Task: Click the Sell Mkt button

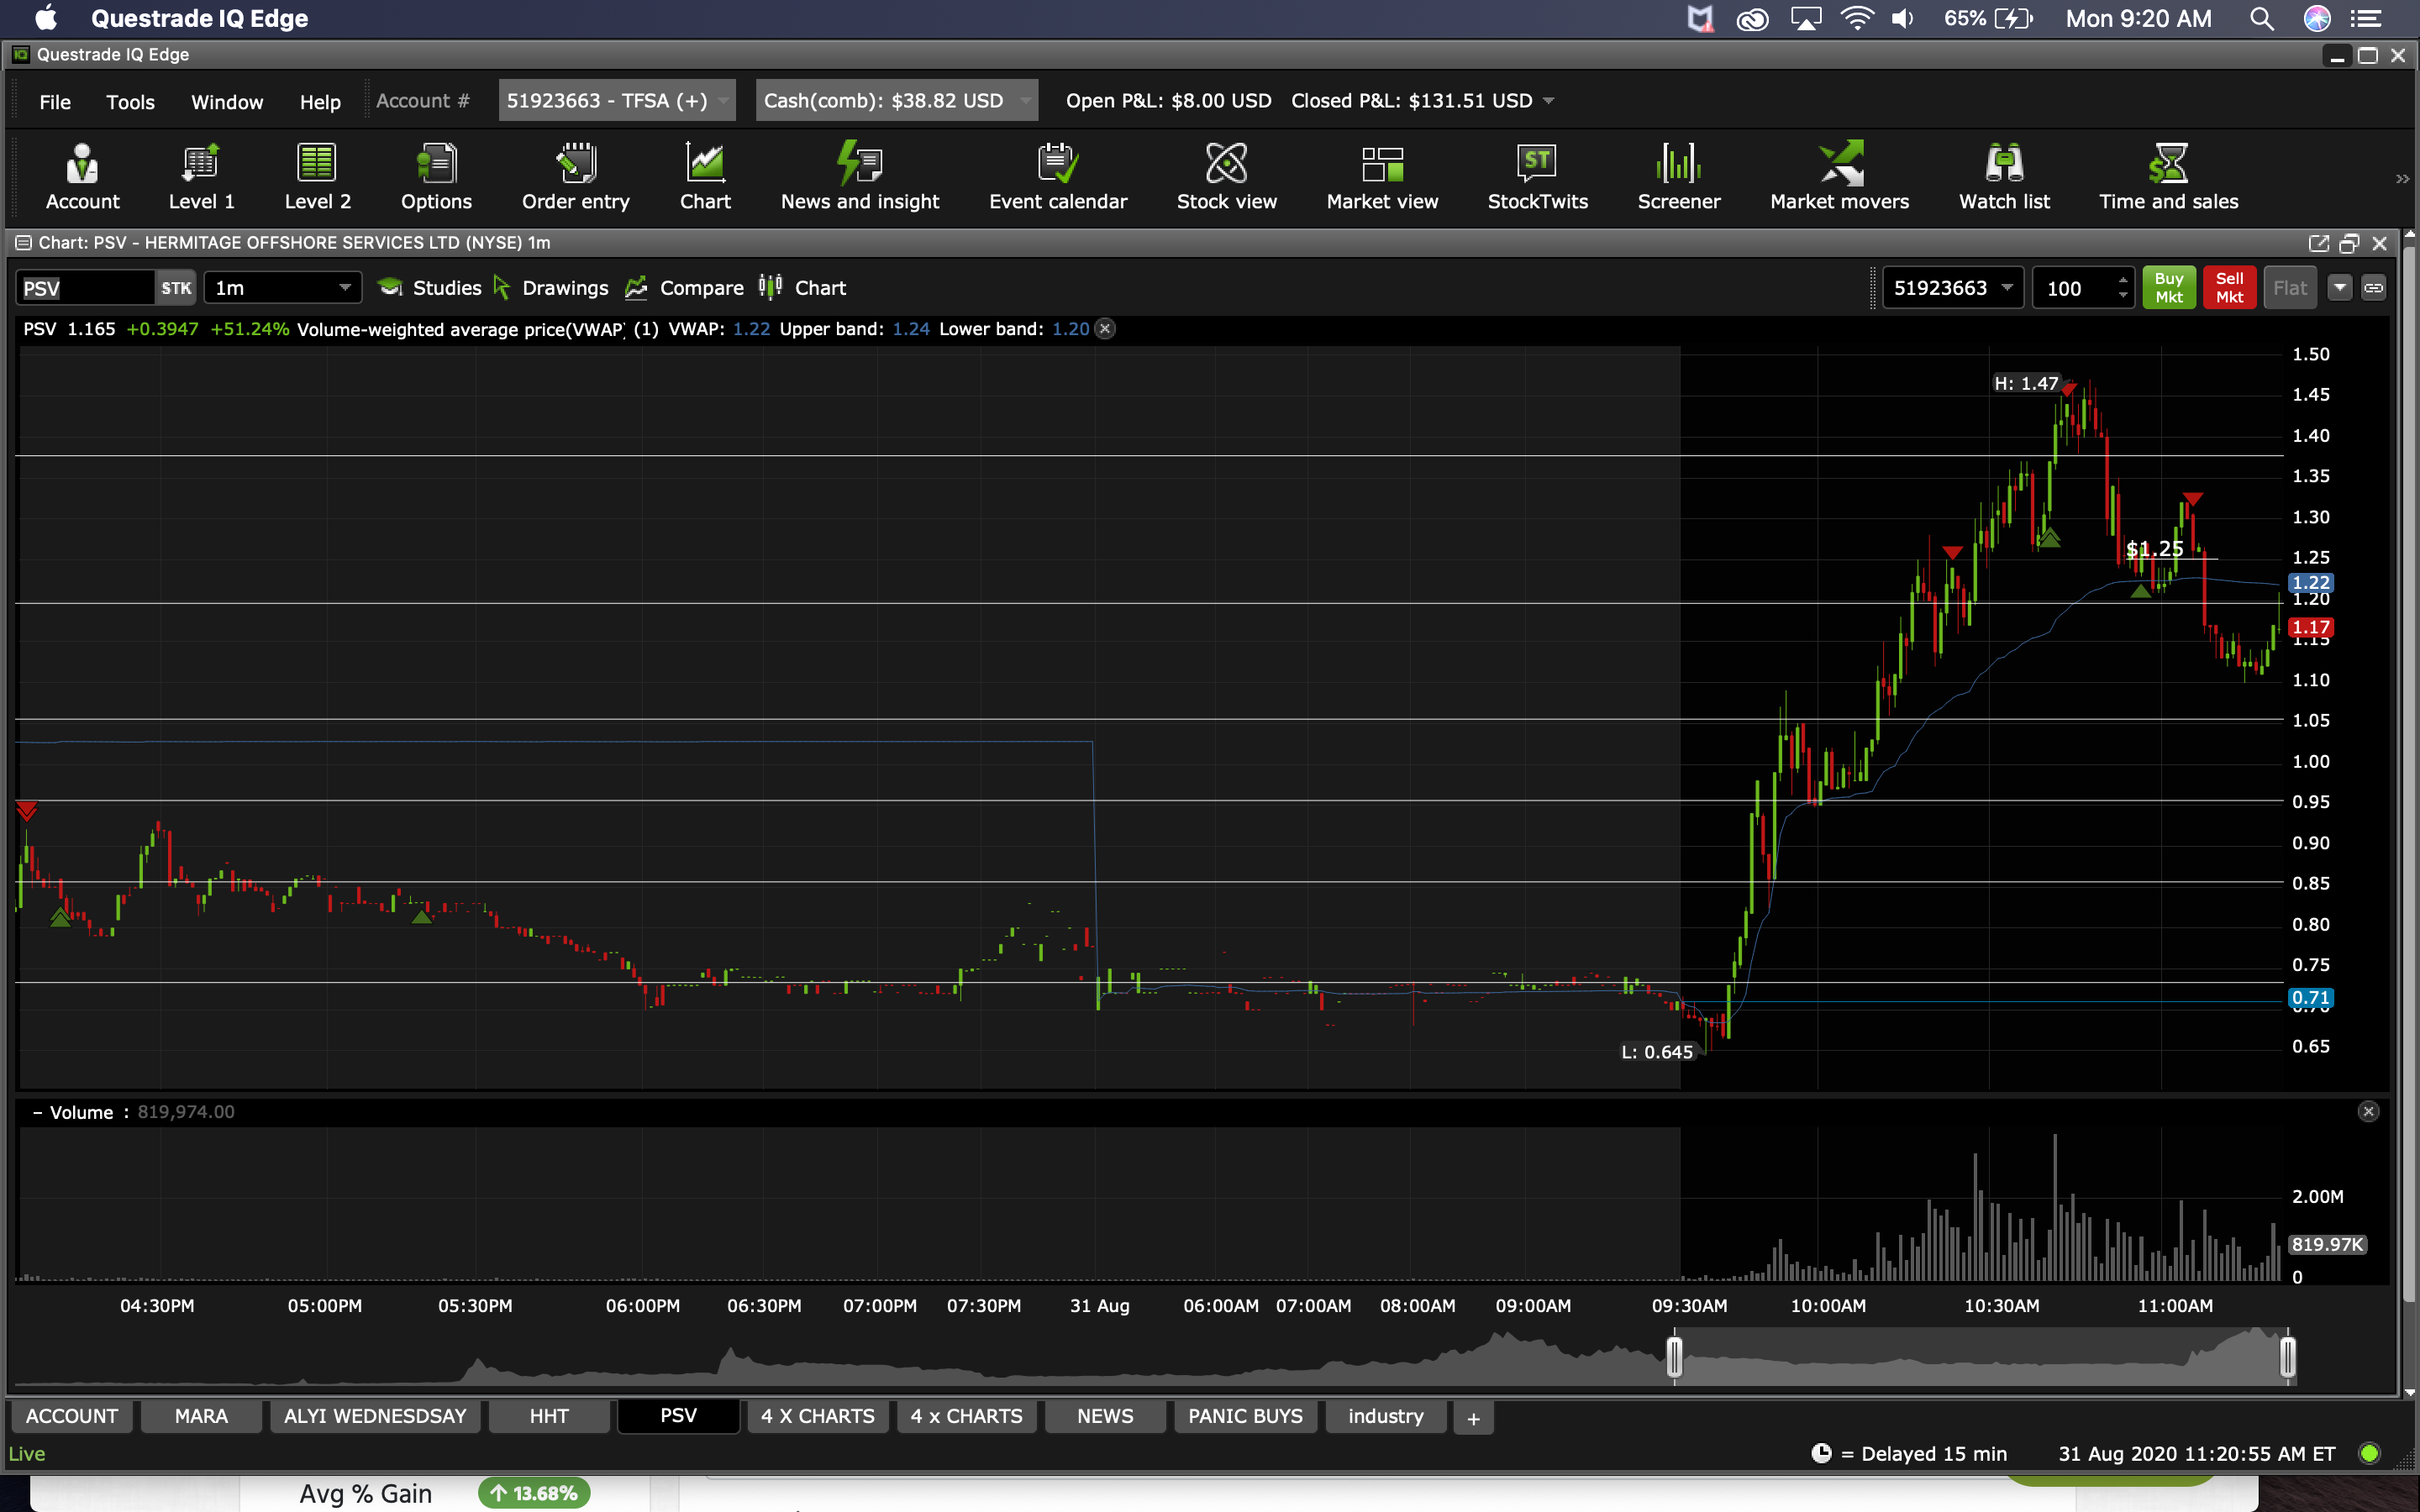Action: point(2229,288)
